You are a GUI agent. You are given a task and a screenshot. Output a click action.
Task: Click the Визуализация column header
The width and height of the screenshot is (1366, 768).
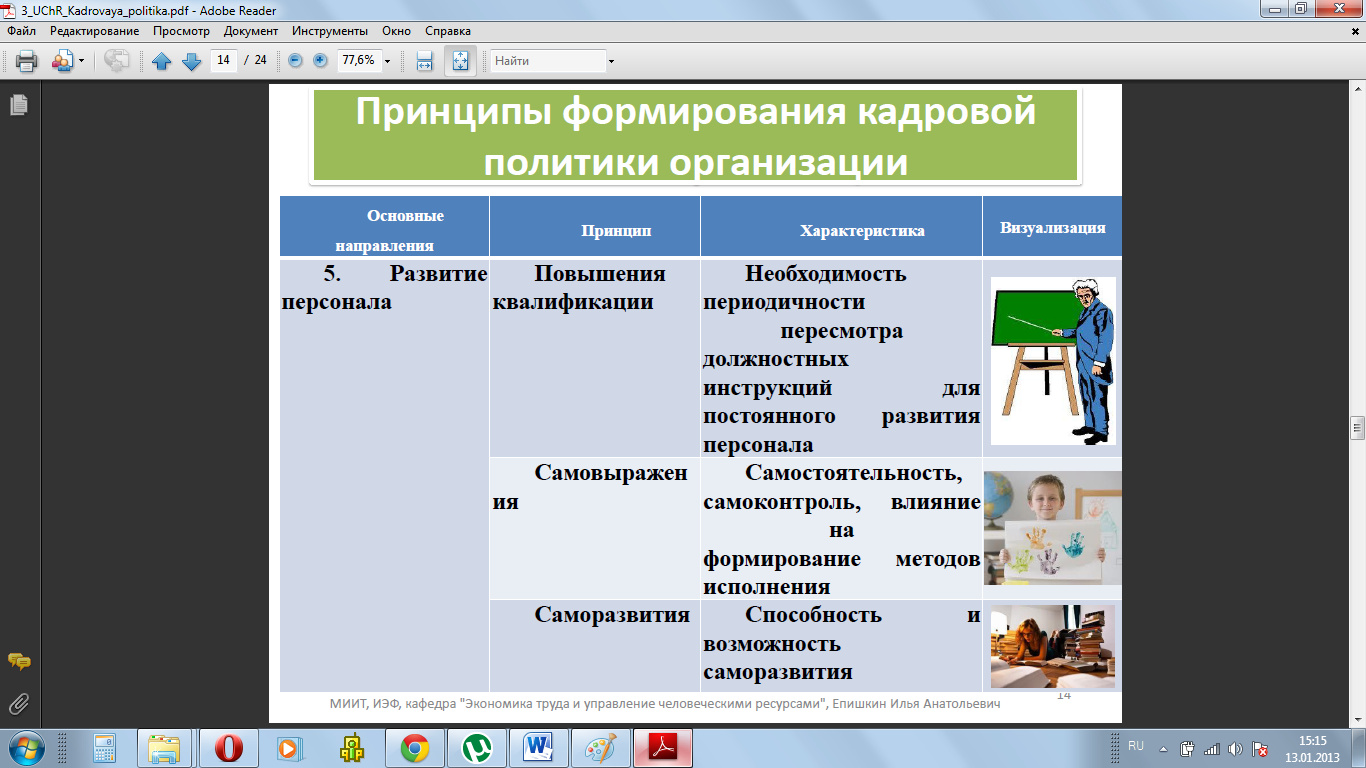pos(1052,227)
